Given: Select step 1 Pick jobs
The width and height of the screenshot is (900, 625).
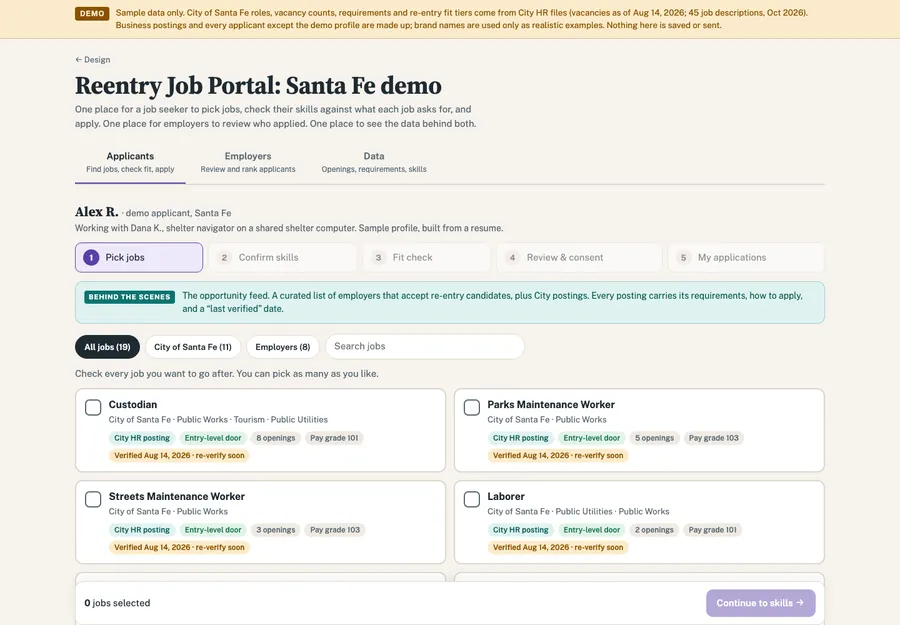Looking at the screenshot, I should click(139, 258).
